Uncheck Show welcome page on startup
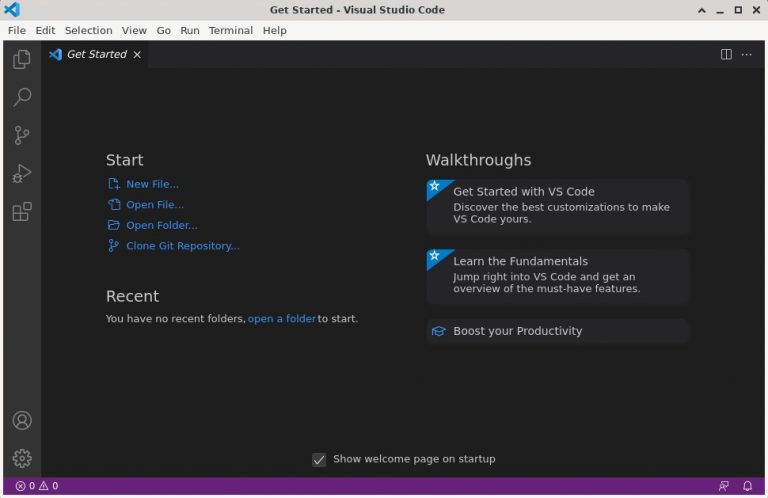Image resolution: width=768 pixels, height=498 pixels. tap(319, 459)
